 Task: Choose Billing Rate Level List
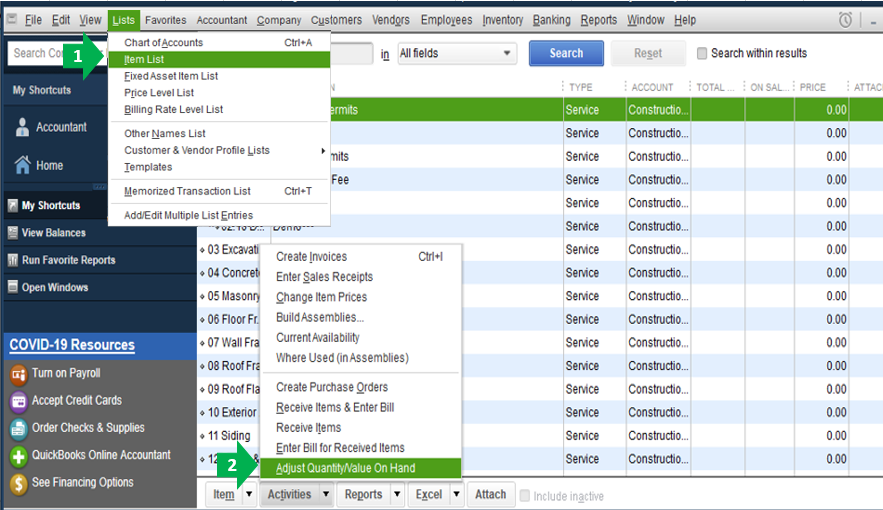tap(219, 109)
